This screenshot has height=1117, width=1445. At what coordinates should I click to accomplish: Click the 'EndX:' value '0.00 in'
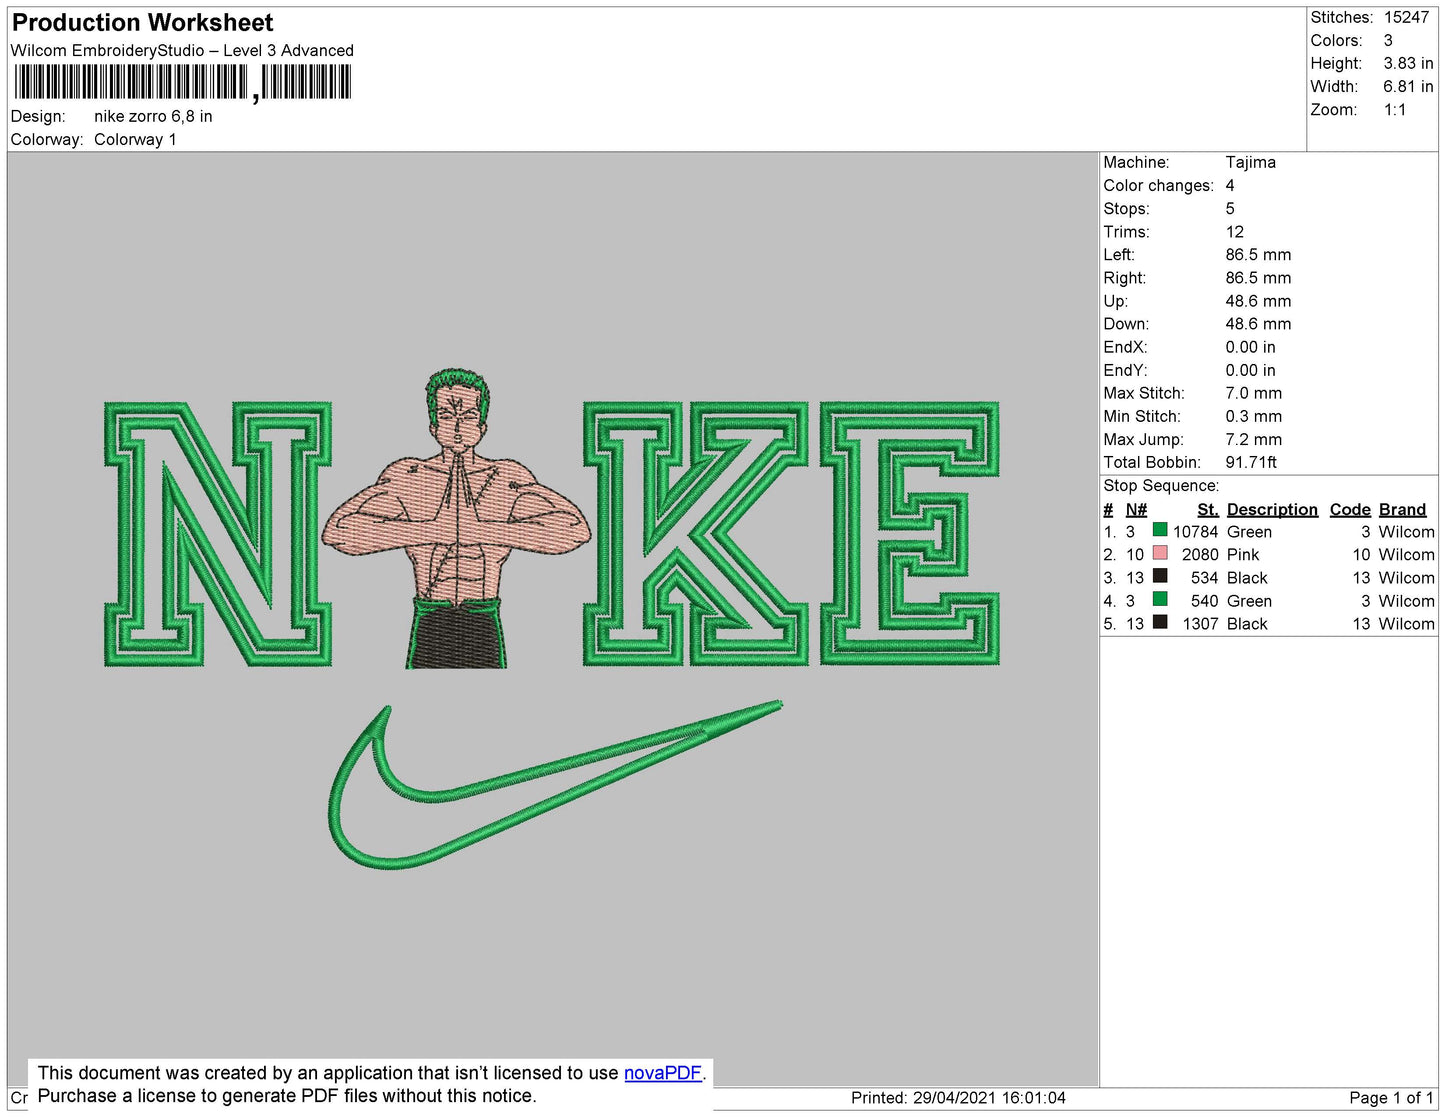pos(1250,347)
